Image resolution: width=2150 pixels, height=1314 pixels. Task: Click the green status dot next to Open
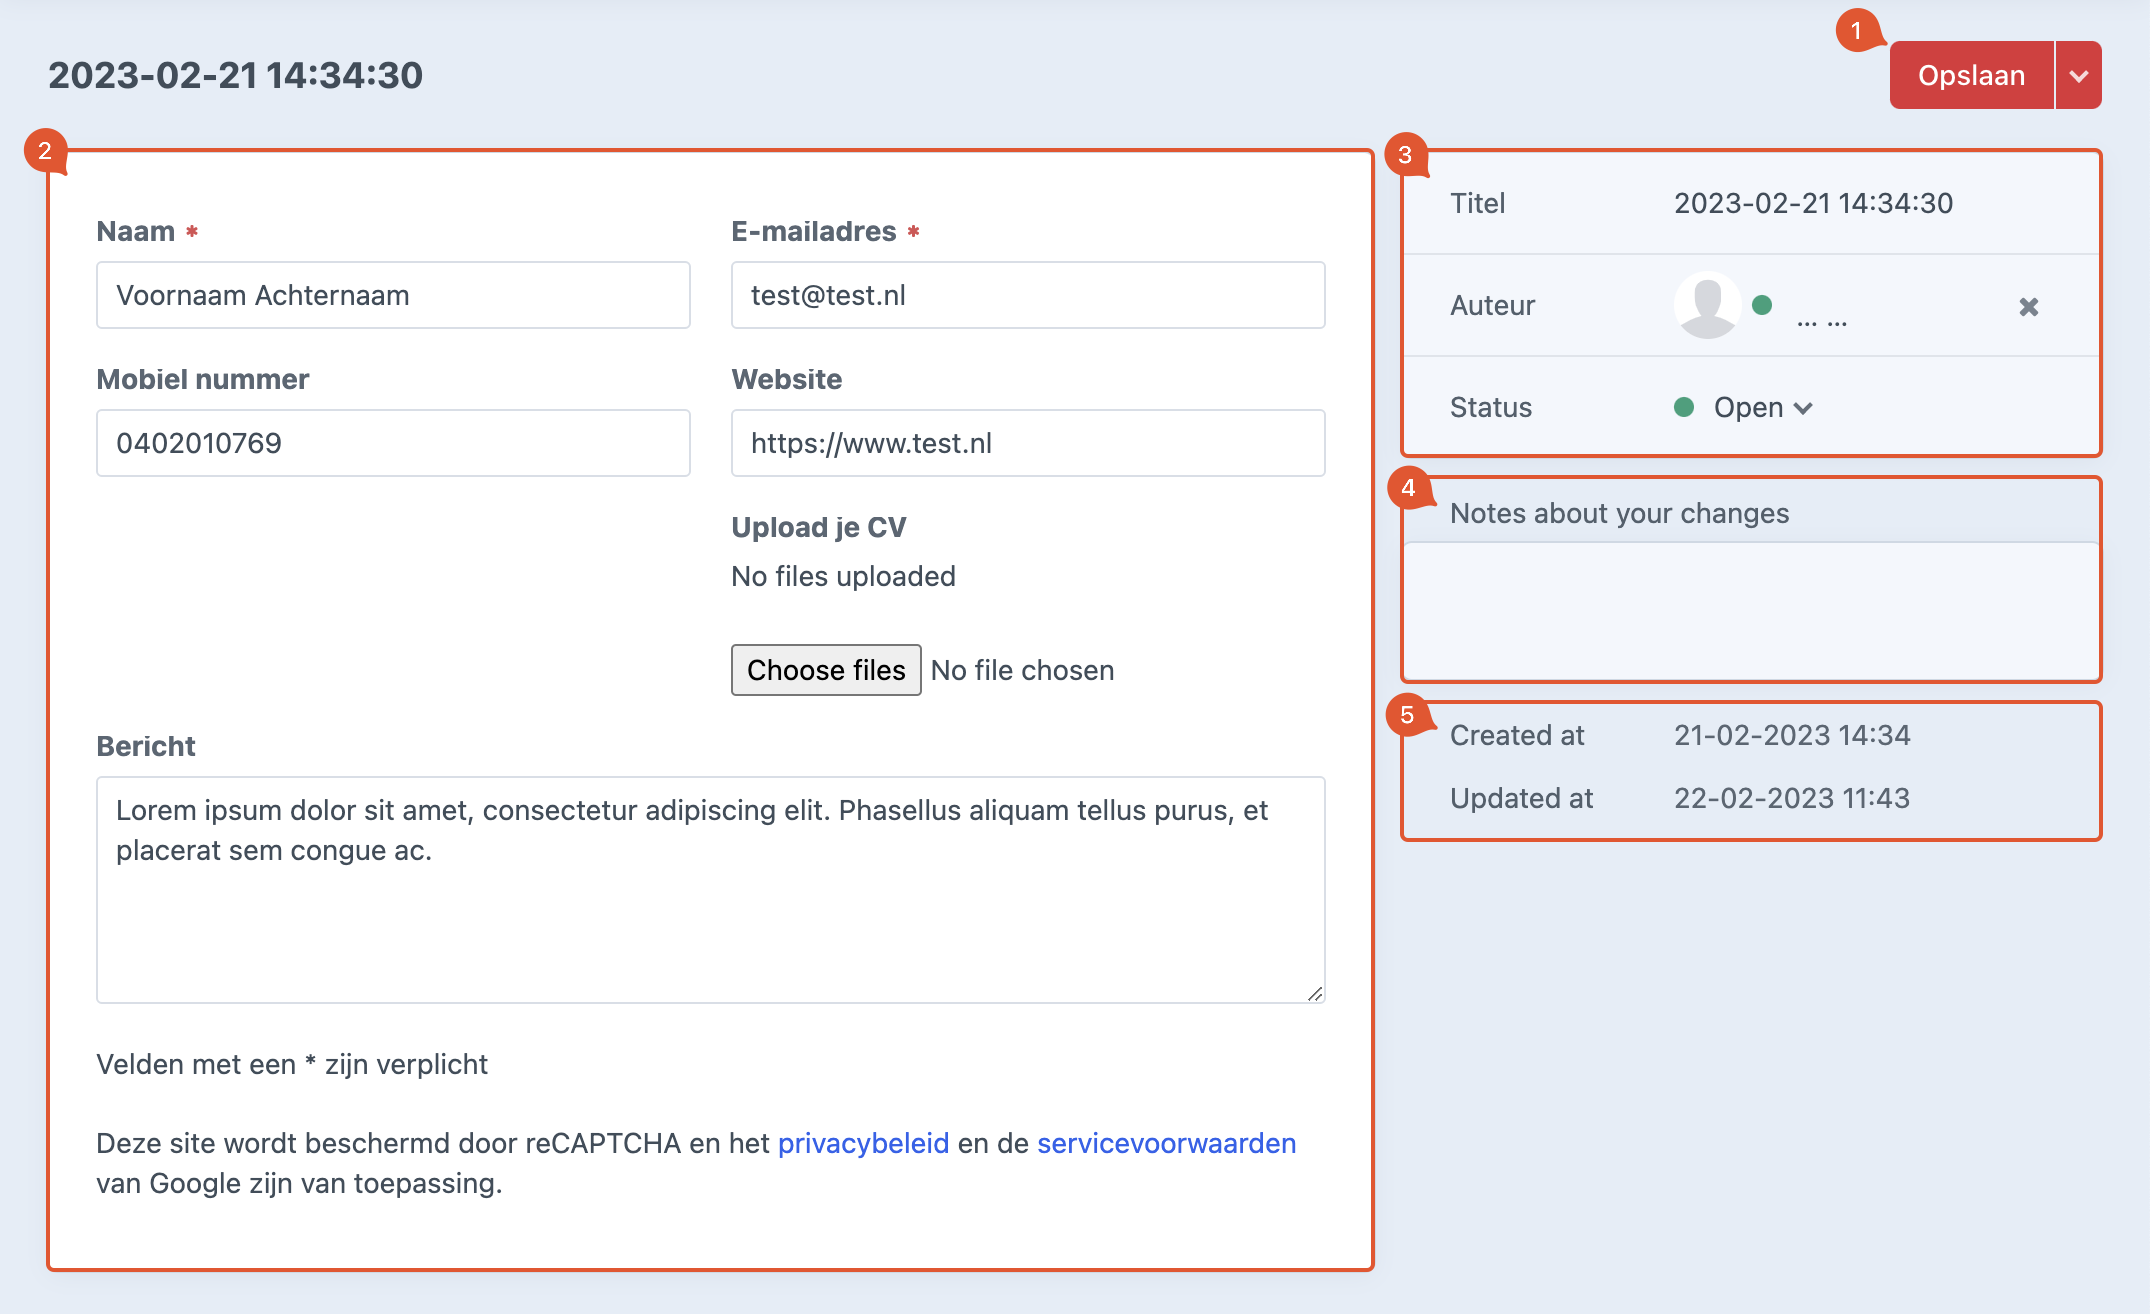tap(1684, 407)
